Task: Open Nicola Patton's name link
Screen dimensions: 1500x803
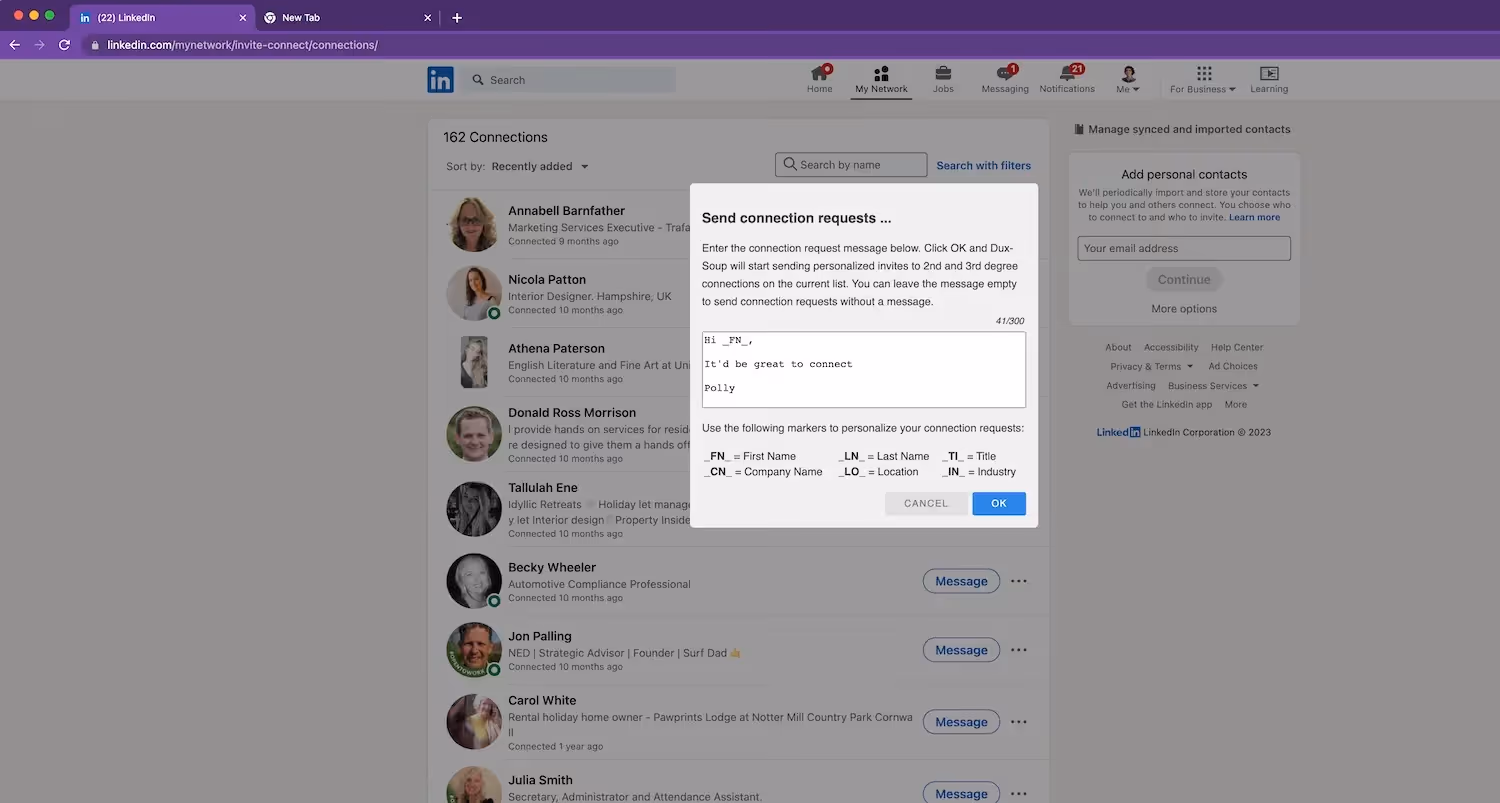Action: (547, 280)
